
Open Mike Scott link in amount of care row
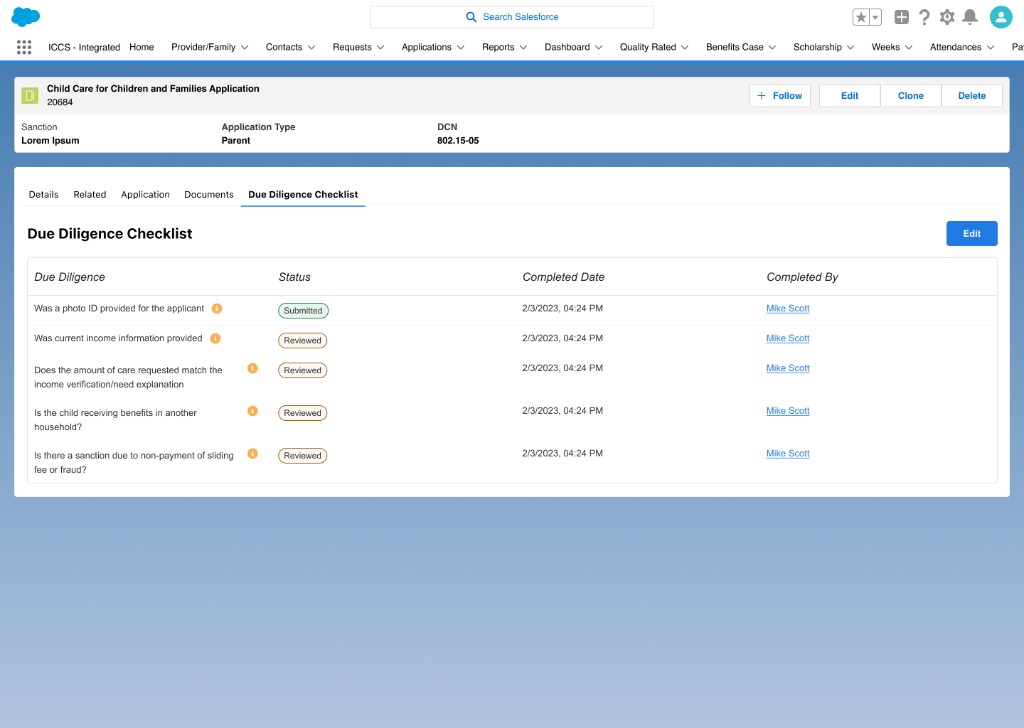(x=788, y=368)
